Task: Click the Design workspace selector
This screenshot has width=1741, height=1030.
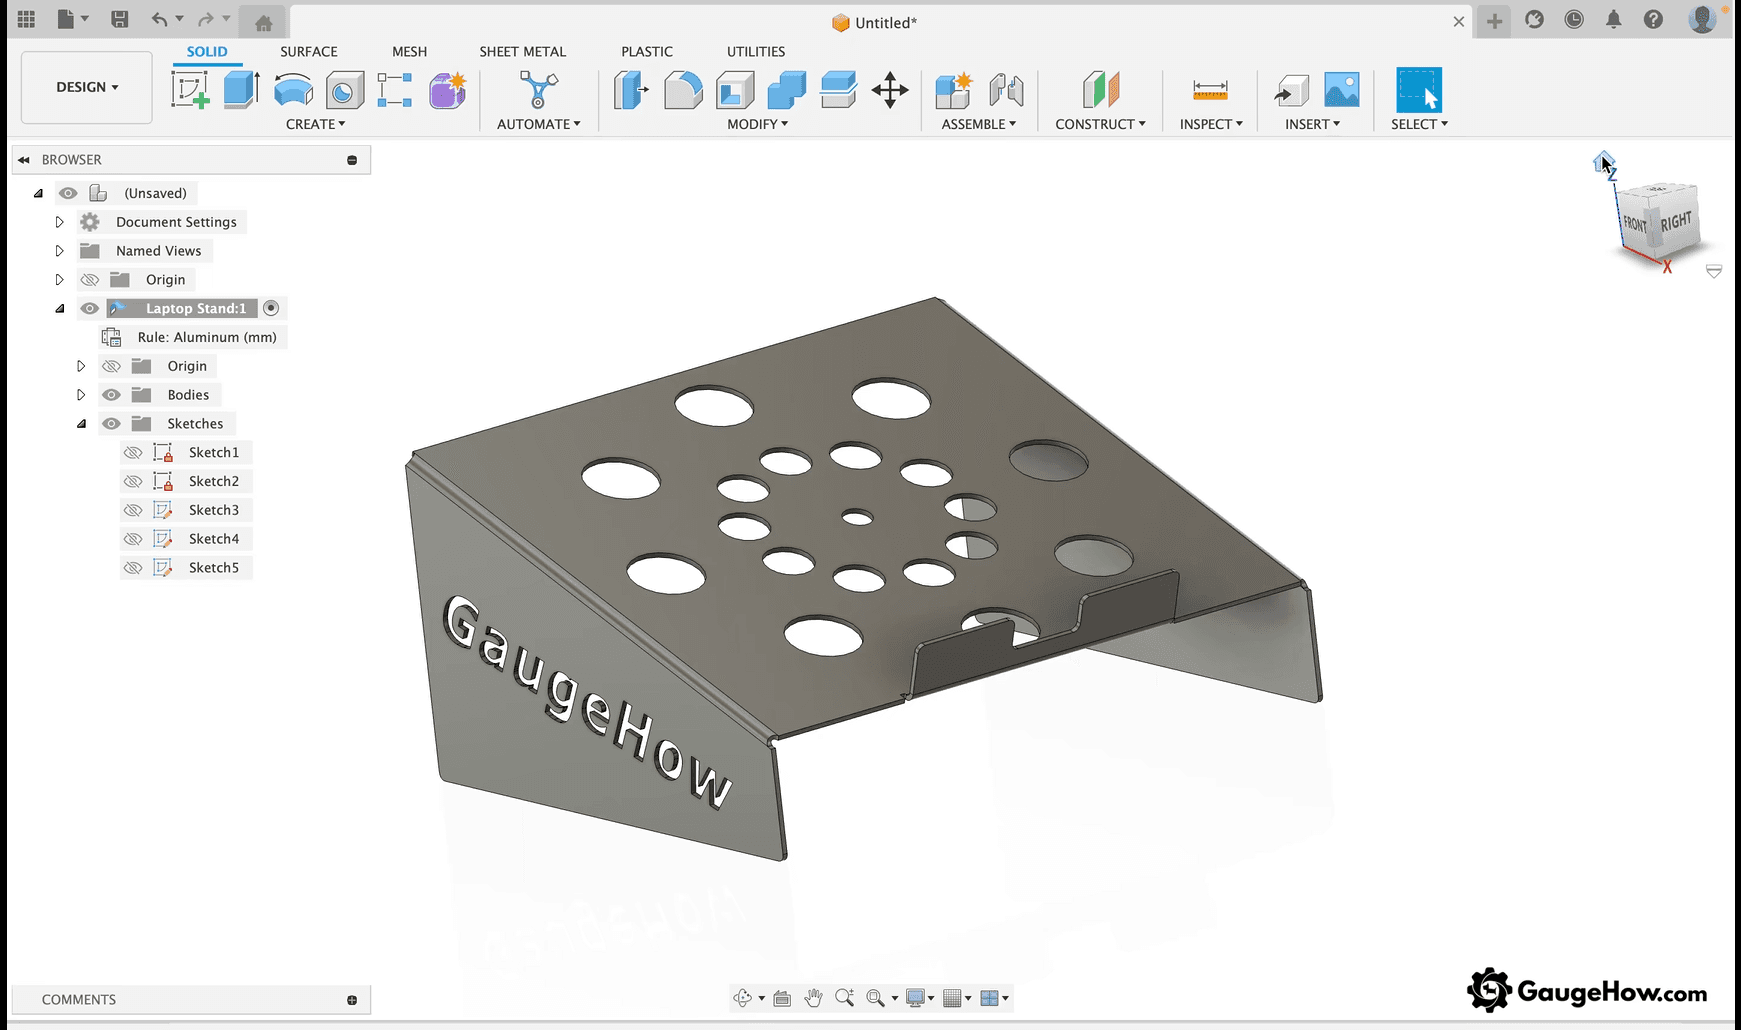Action: point(85,87)
